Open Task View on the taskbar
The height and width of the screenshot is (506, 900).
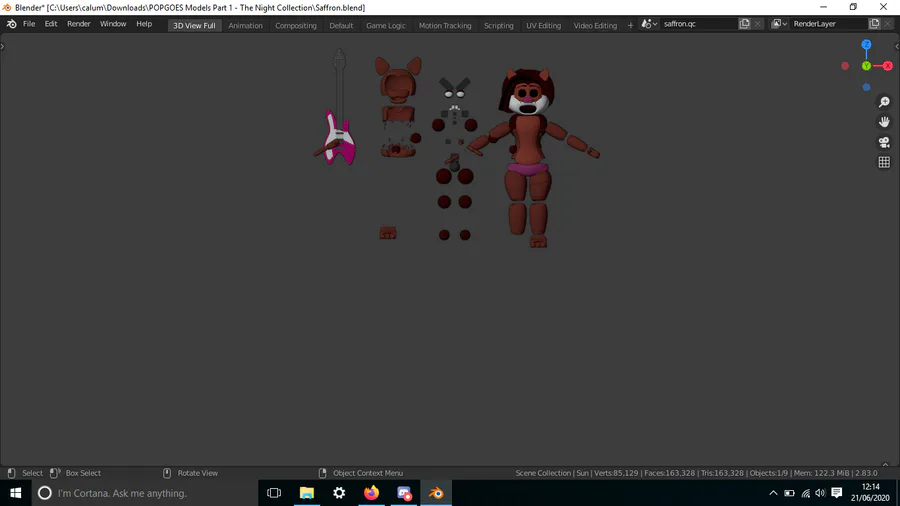[274, 493]
